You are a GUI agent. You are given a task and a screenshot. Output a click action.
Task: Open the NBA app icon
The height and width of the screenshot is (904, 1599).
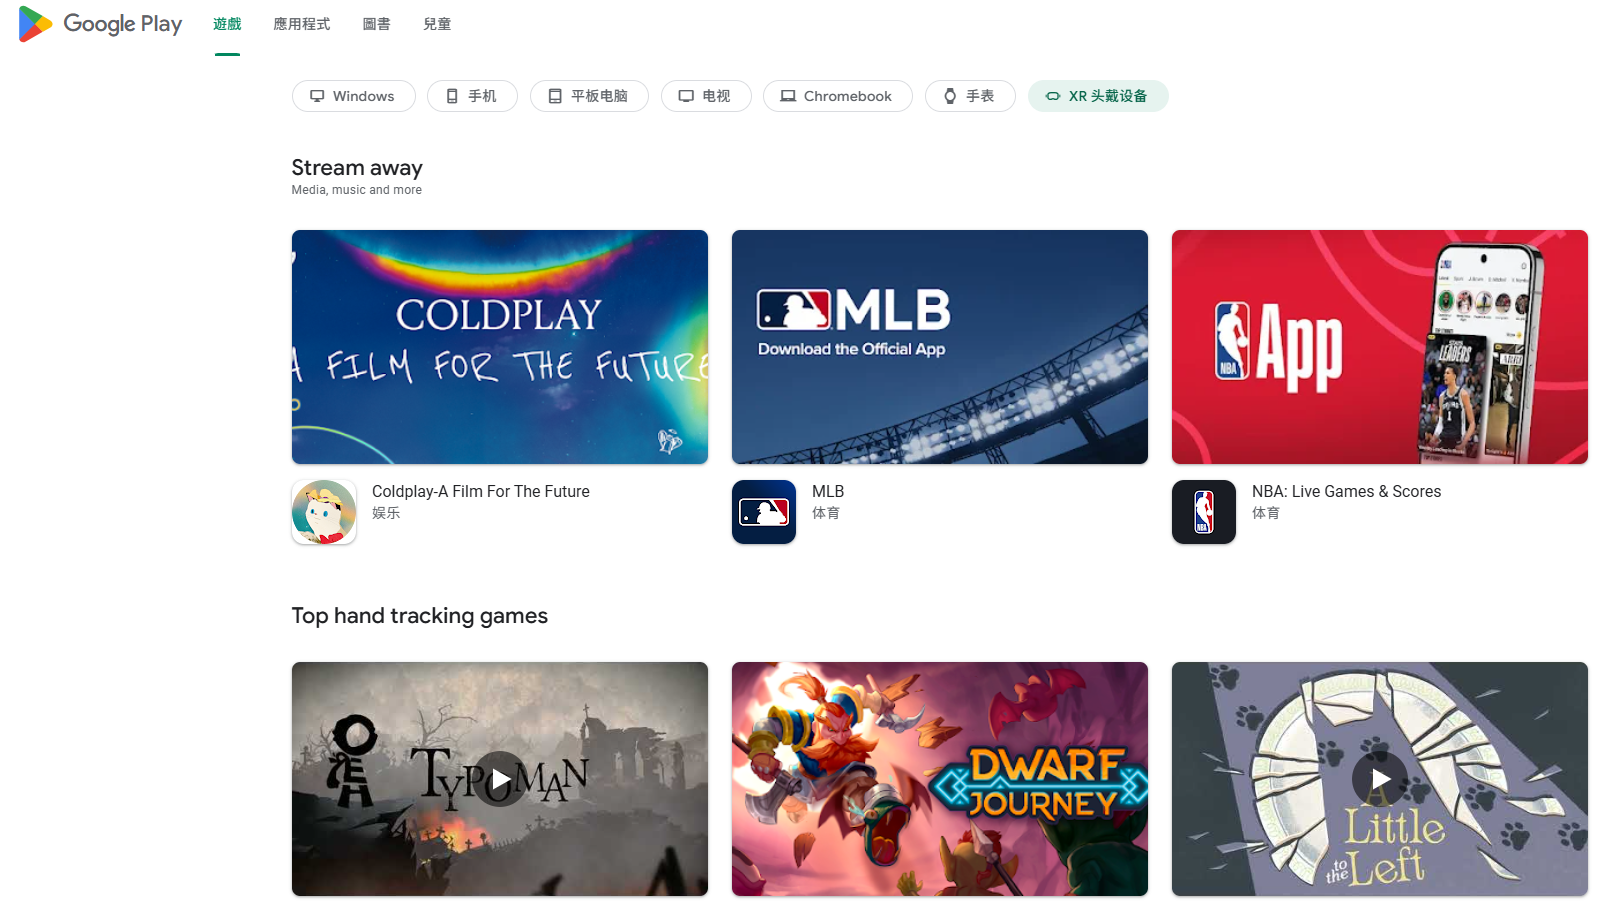coord(1204,512)
